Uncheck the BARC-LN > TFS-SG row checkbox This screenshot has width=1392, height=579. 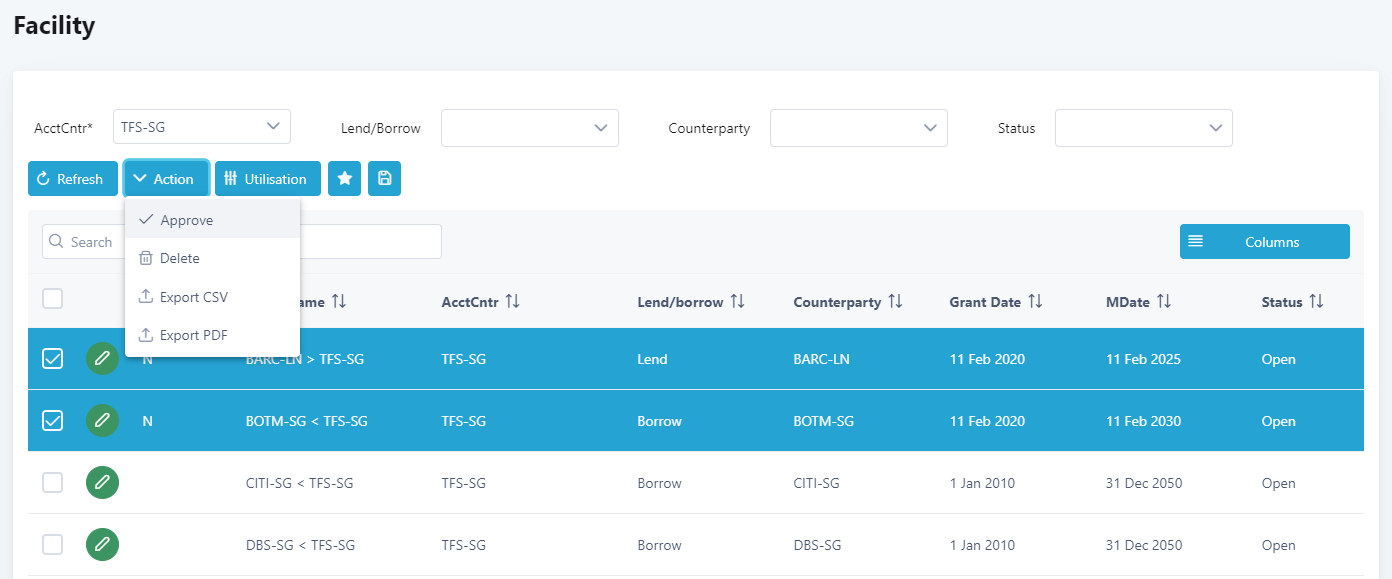coord(52,359)
